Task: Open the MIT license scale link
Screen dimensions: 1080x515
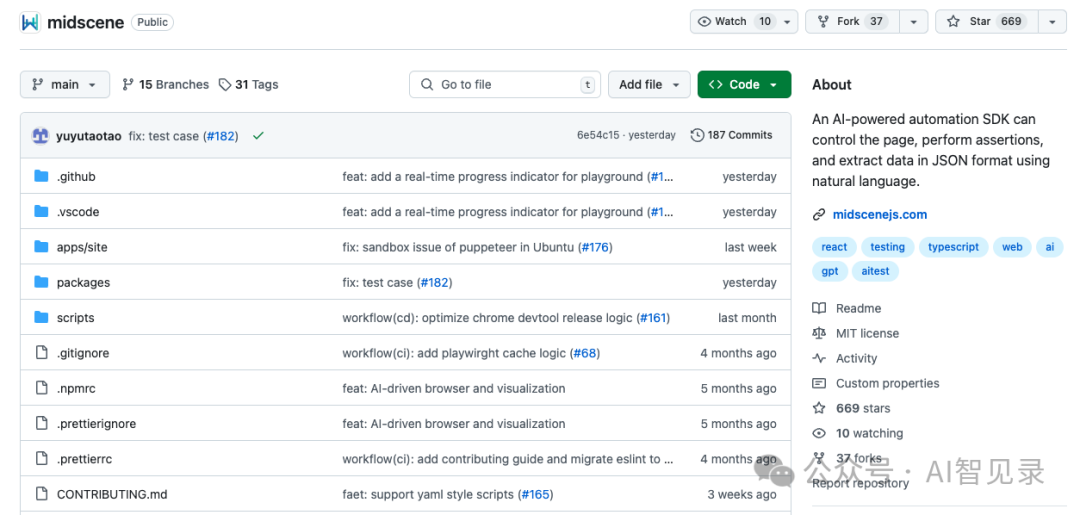Action: tap(866, 333)
